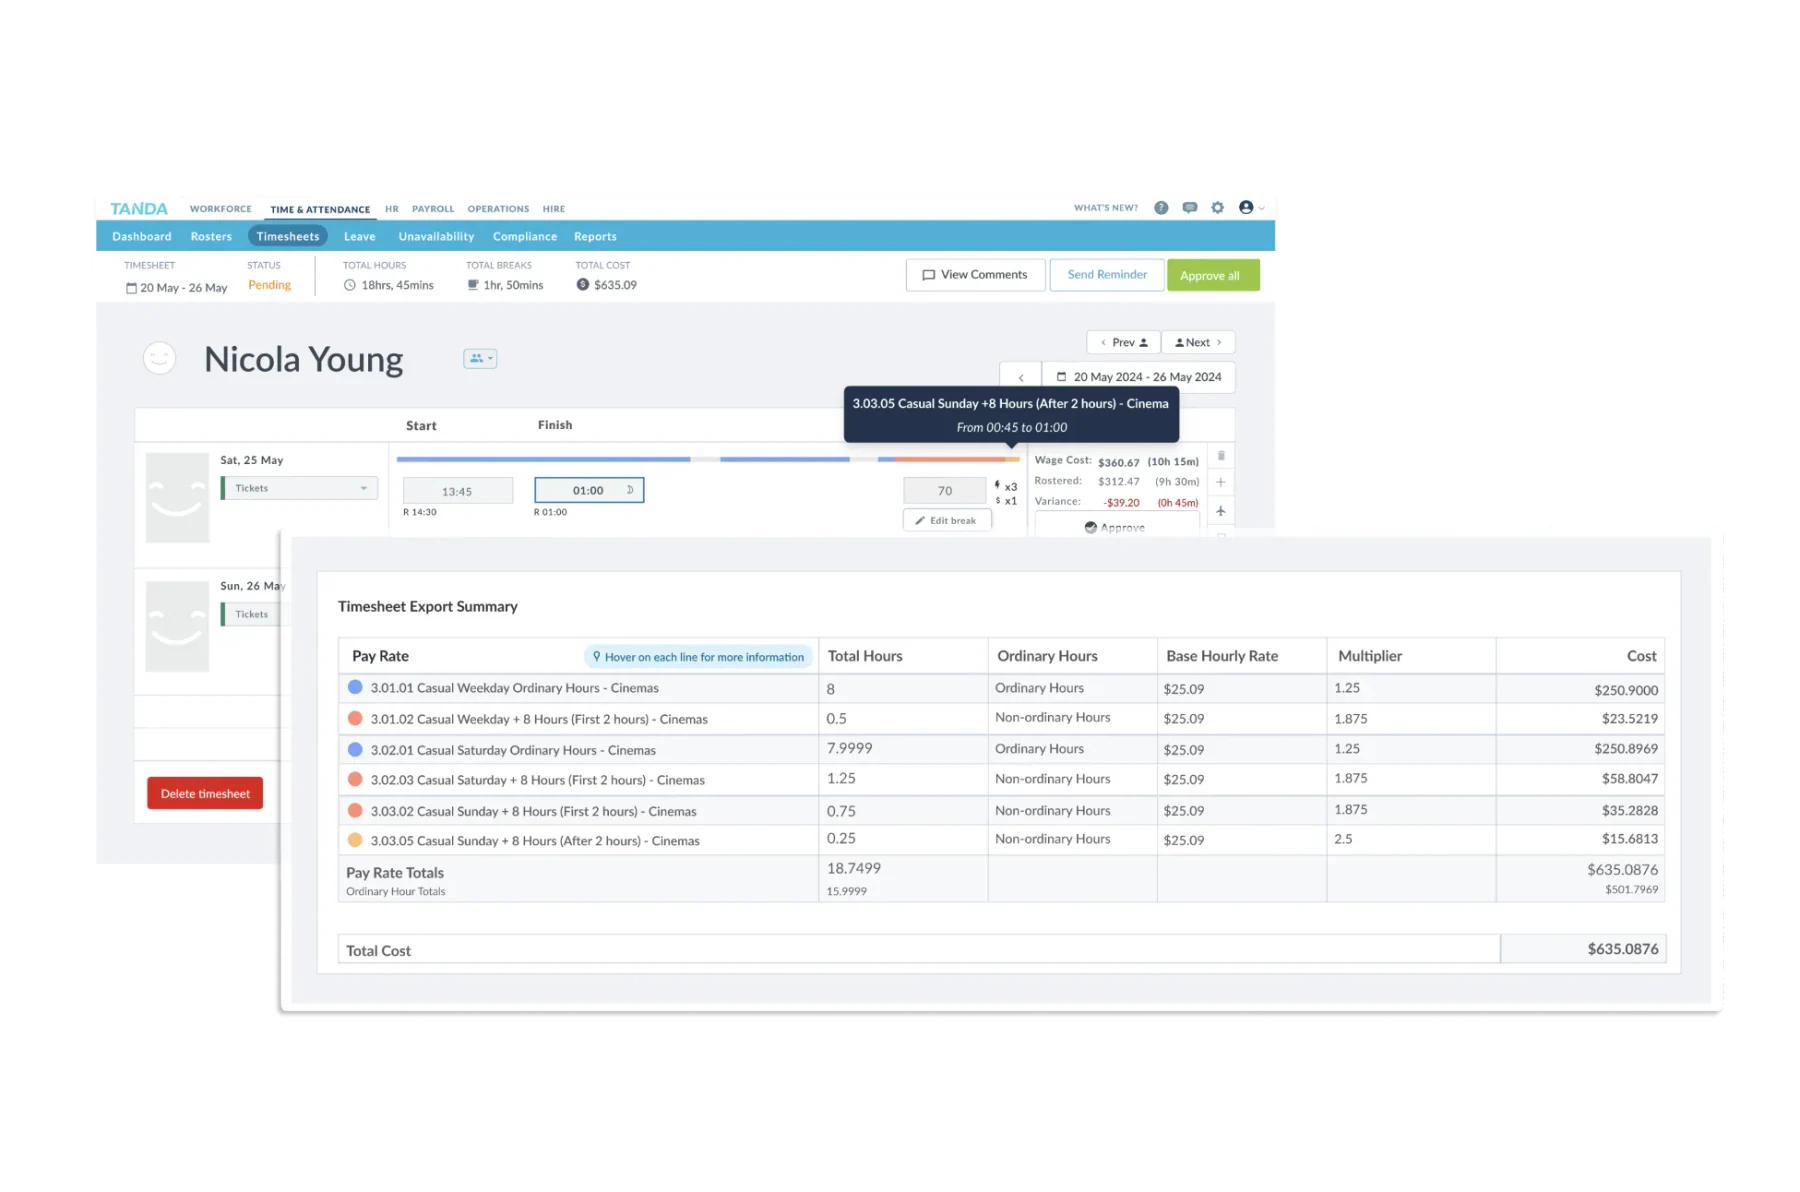Click the 3.03.02 Casual Sunday + 8 Hours row
This screenshot has width=1800, height=1192.
click(1001, 810)
